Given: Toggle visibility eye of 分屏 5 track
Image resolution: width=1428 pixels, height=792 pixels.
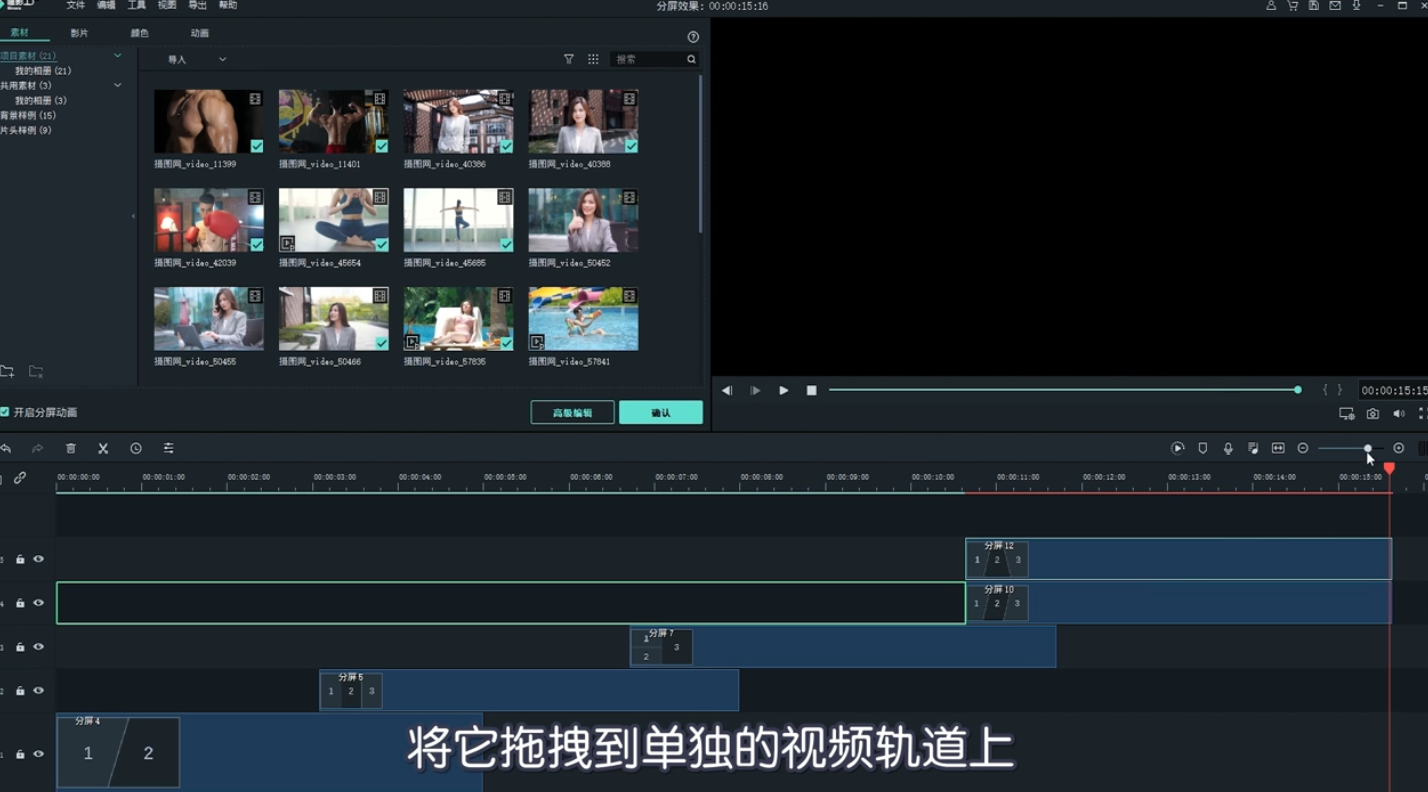Looking at the screenshot, I should click(38, 691).
